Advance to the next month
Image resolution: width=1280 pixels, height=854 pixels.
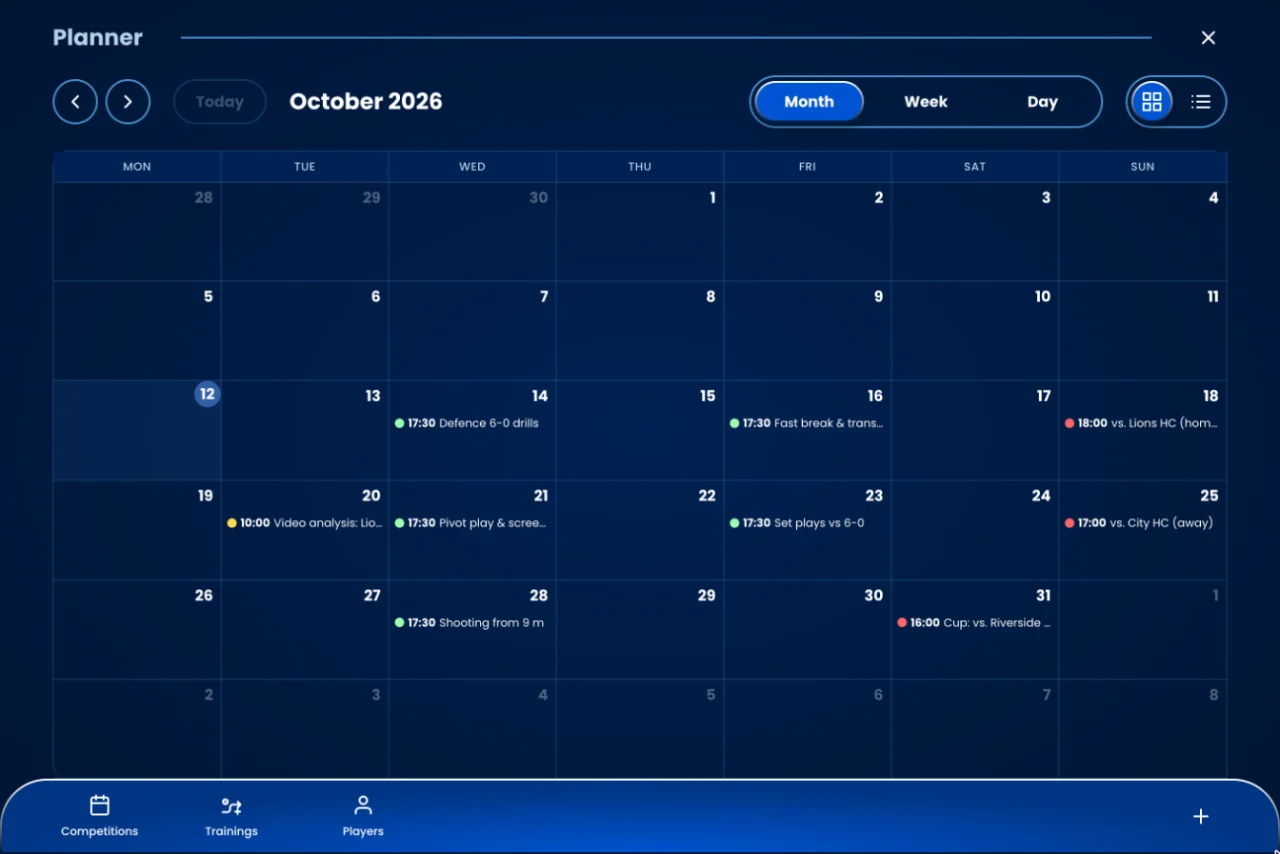tap(128, 102)
